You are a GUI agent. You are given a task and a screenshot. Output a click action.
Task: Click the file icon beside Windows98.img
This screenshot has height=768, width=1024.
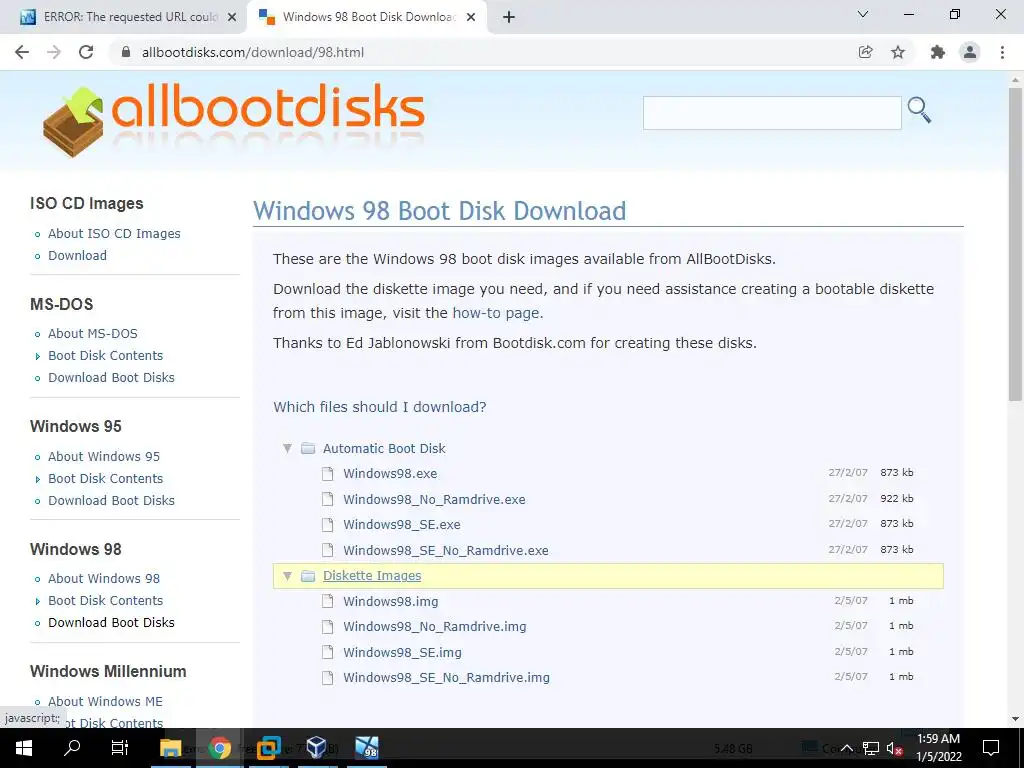tap(328, 601)
